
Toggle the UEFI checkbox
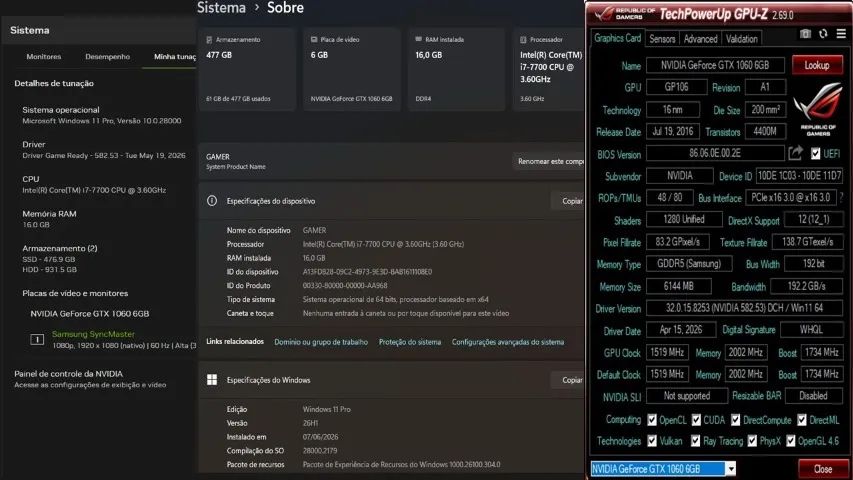point(815,154)
